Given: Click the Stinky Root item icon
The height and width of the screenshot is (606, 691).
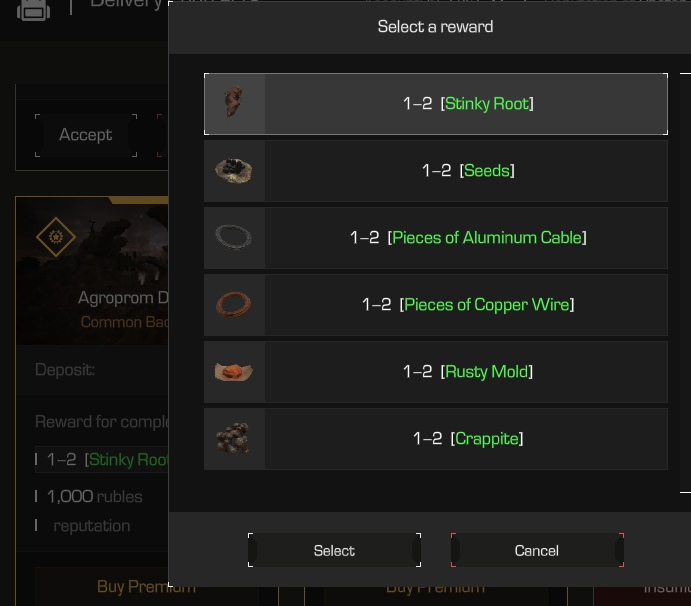Looking at the screenshot, I should 234,102.
